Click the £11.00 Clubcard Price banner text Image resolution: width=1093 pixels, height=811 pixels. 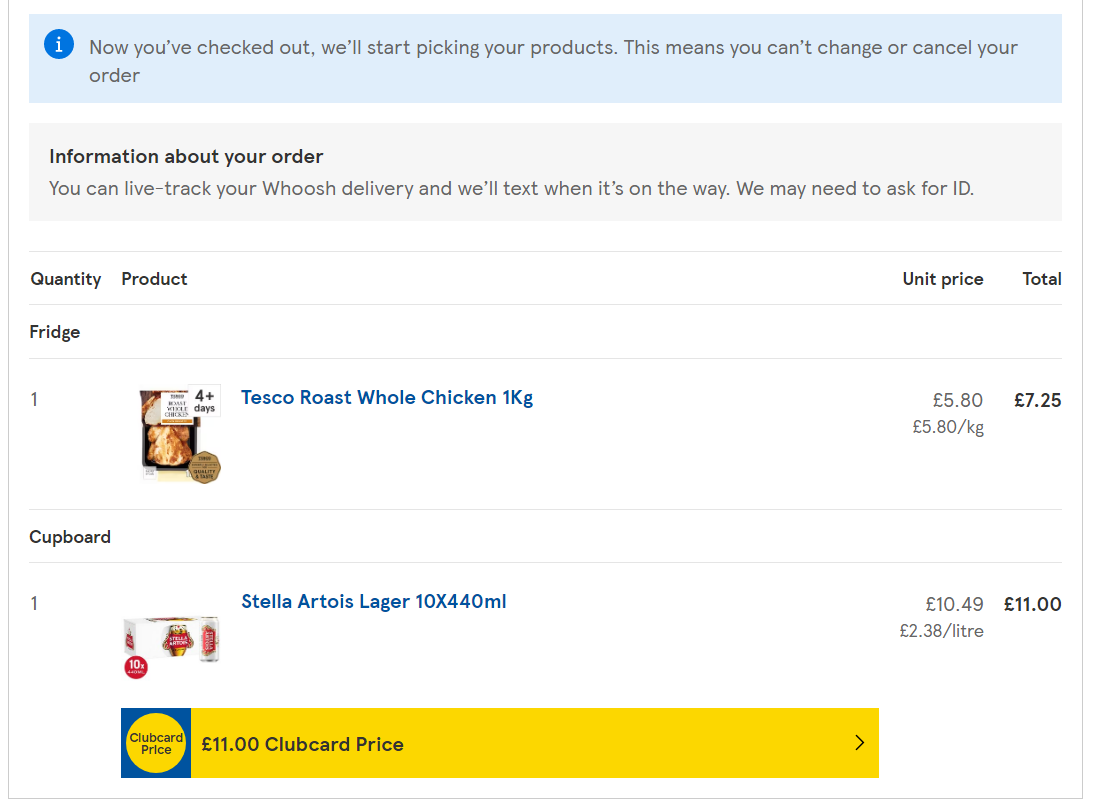[302, 744]
